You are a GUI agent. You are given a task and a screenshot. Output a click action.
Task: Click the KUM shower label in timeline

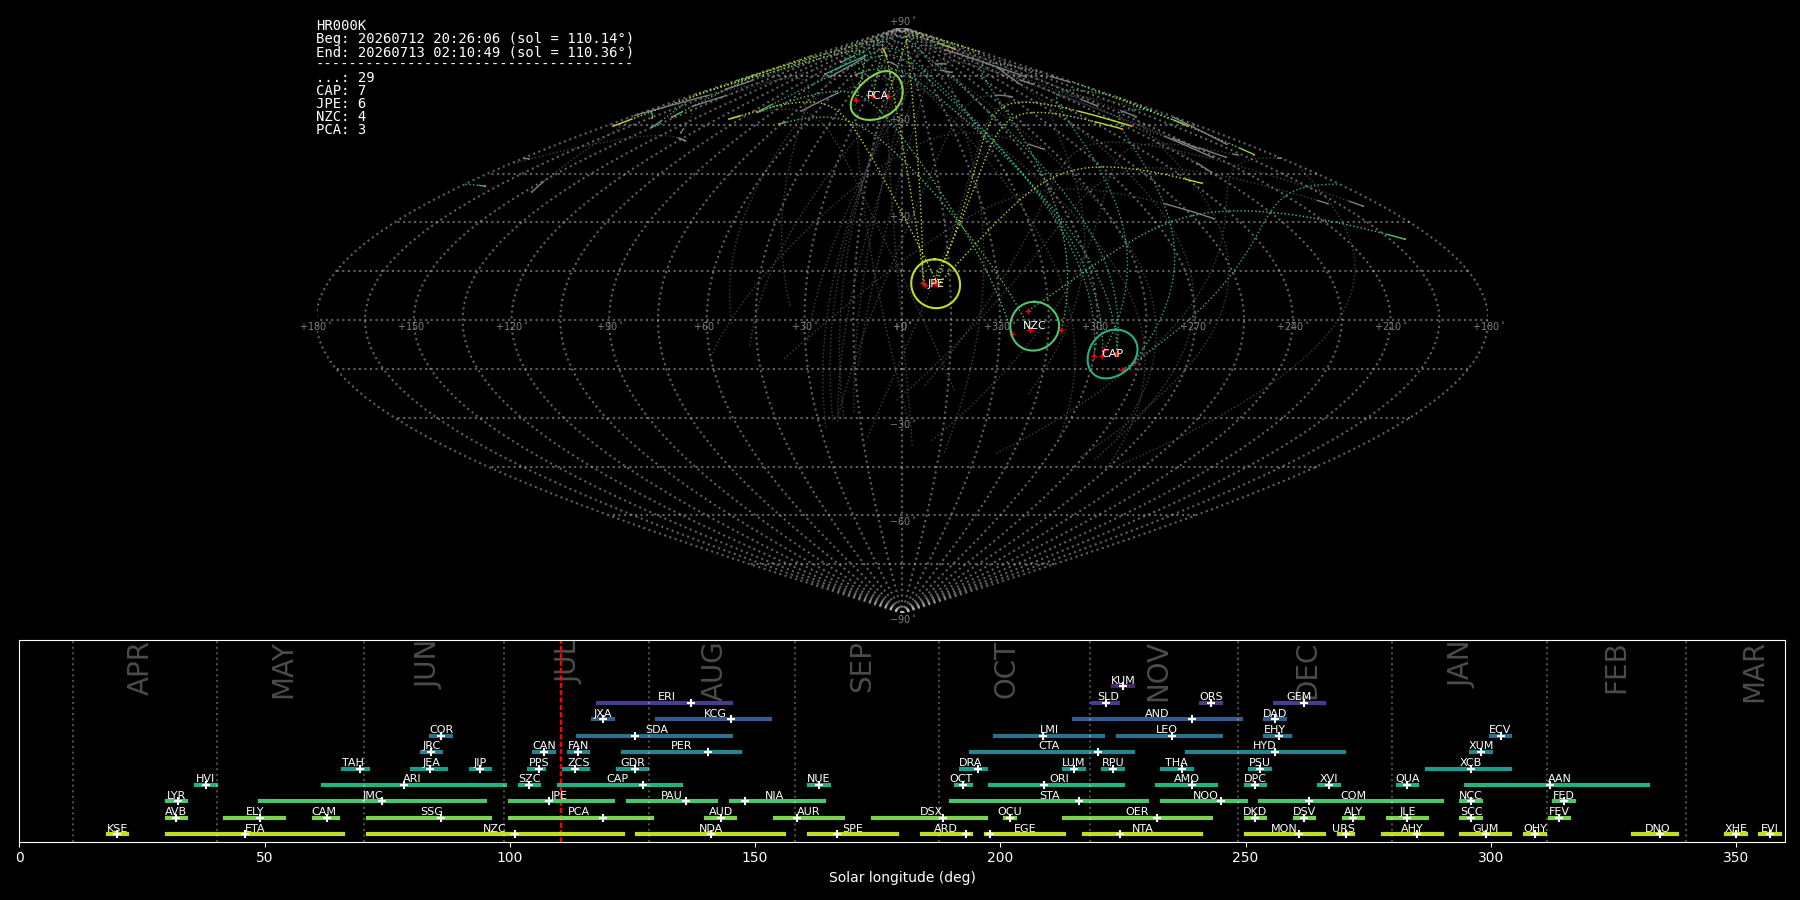(x=1122, y=681)
